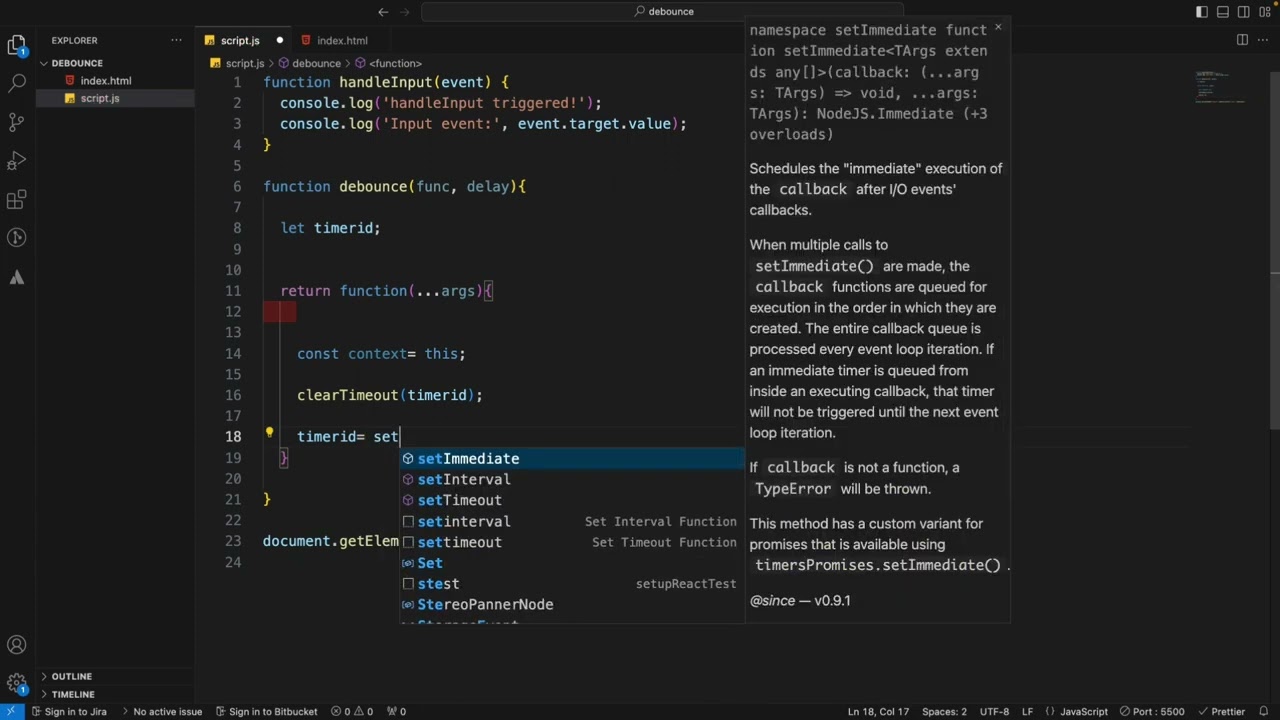Collapse the DEBOUNCE folder section

click(115, 63)
